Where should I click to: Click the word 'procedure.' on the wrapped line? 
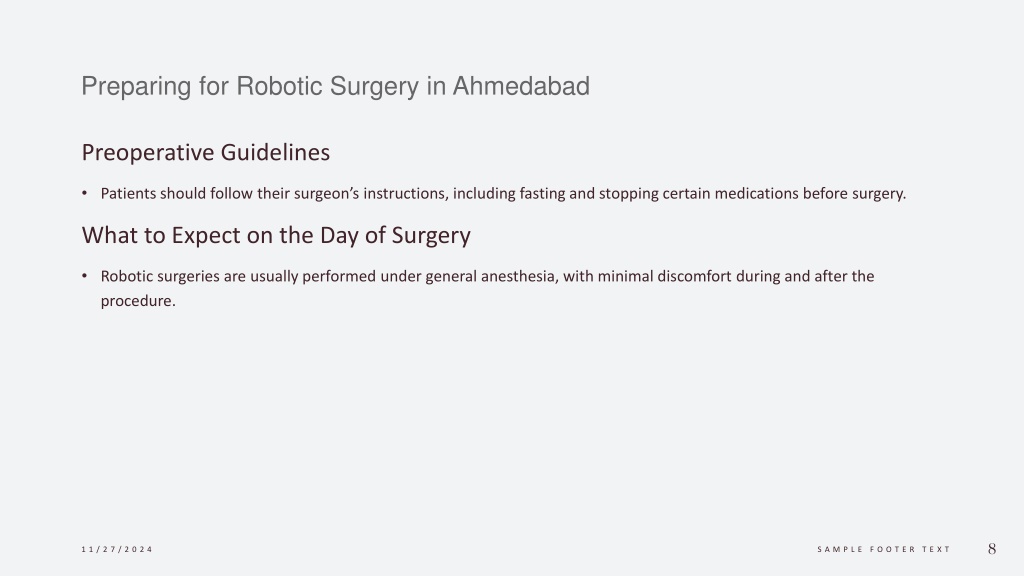pos(138,301)
